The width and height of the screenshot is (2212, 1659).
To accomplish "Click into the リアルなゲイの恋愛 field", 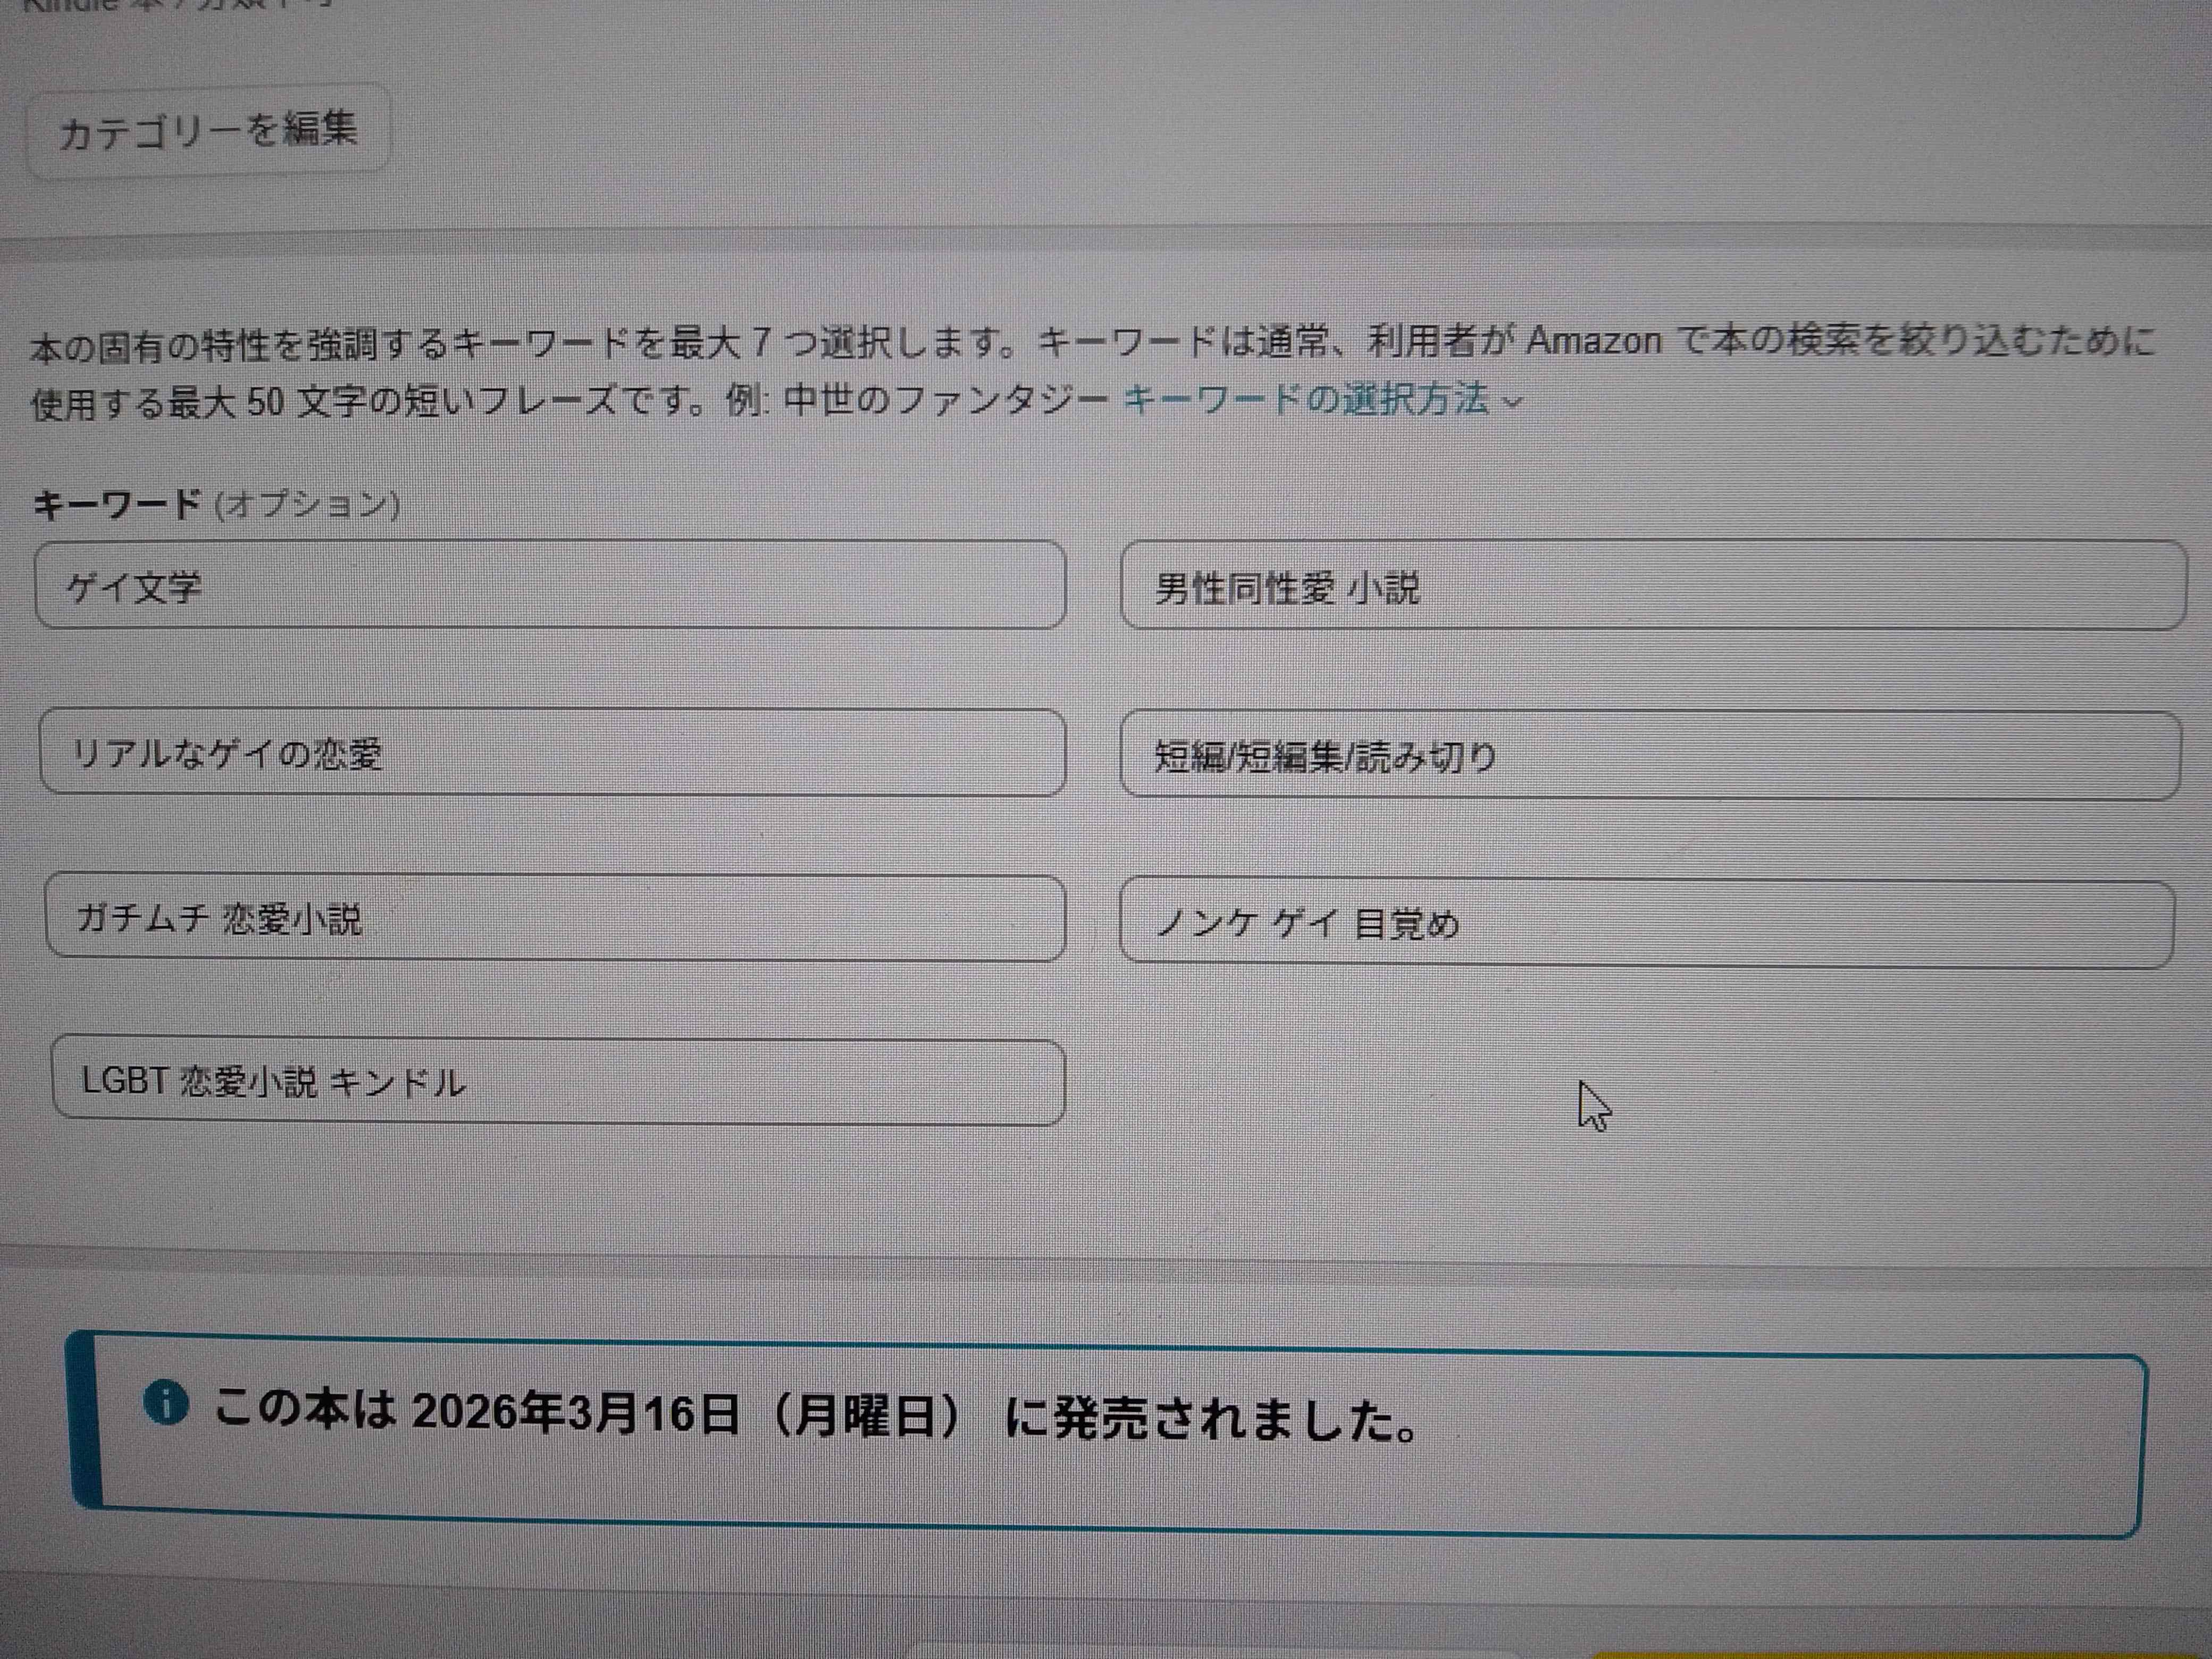I will coord(552,752).
